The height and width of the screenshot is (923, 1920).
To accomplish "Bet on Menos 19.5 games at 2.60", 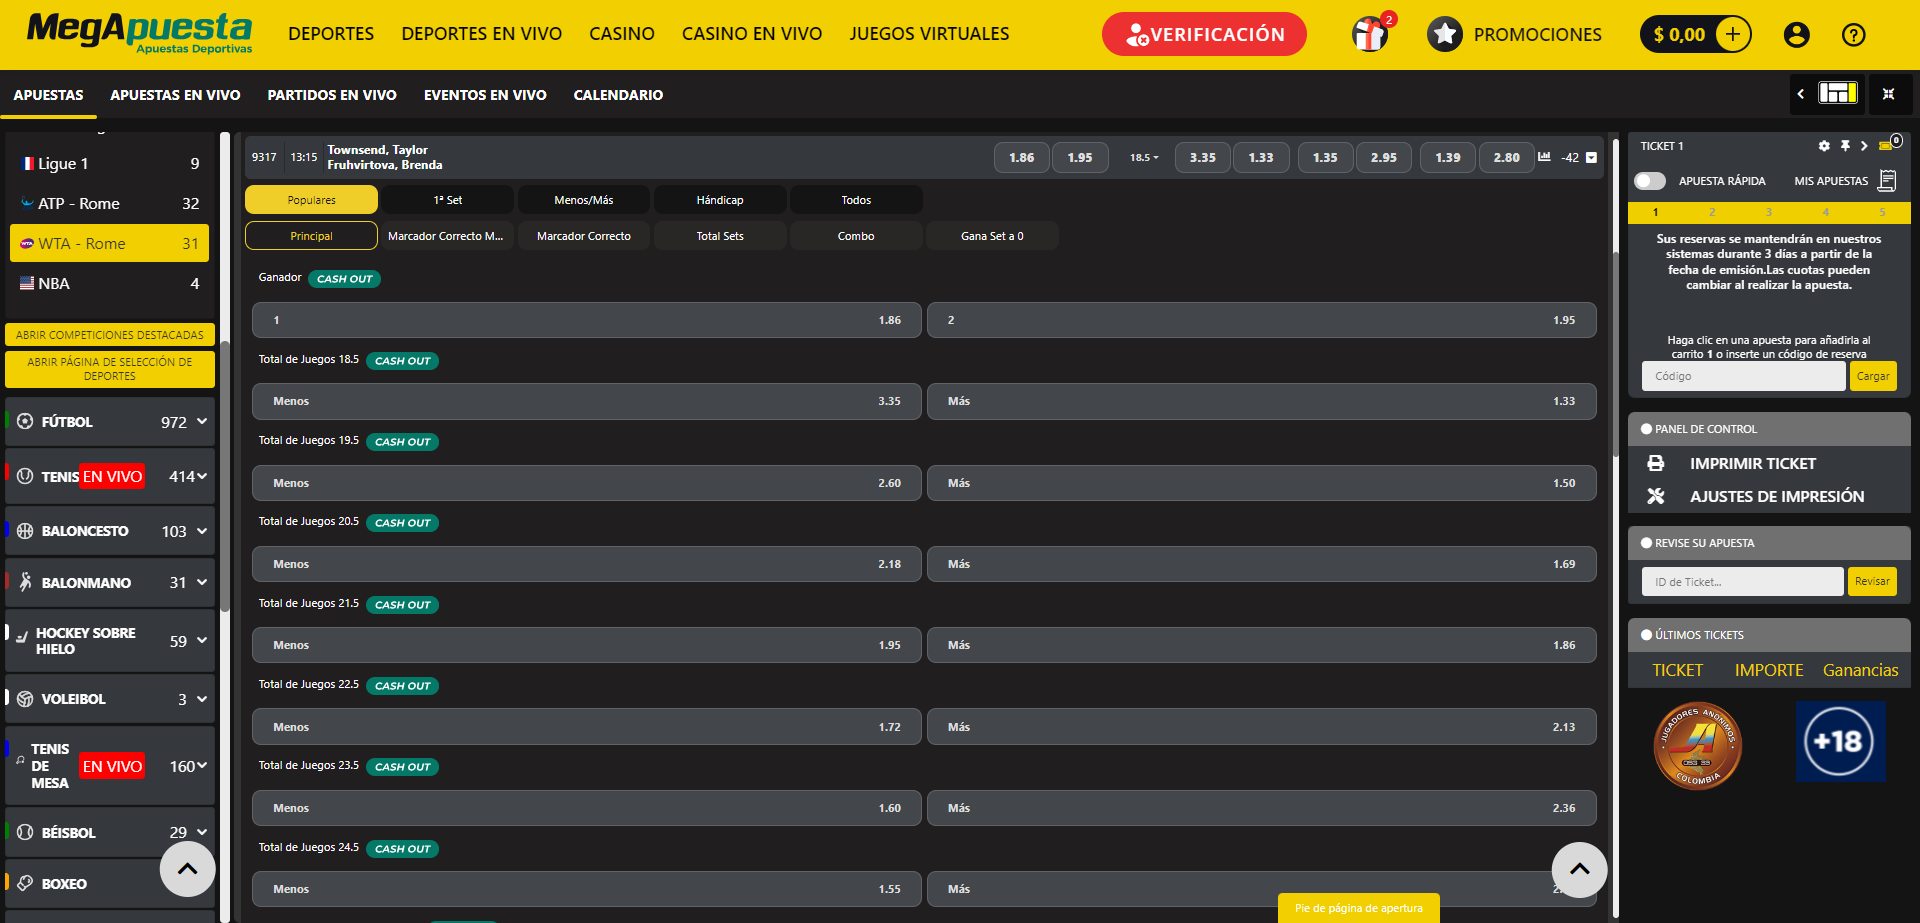I will [587, 483].
